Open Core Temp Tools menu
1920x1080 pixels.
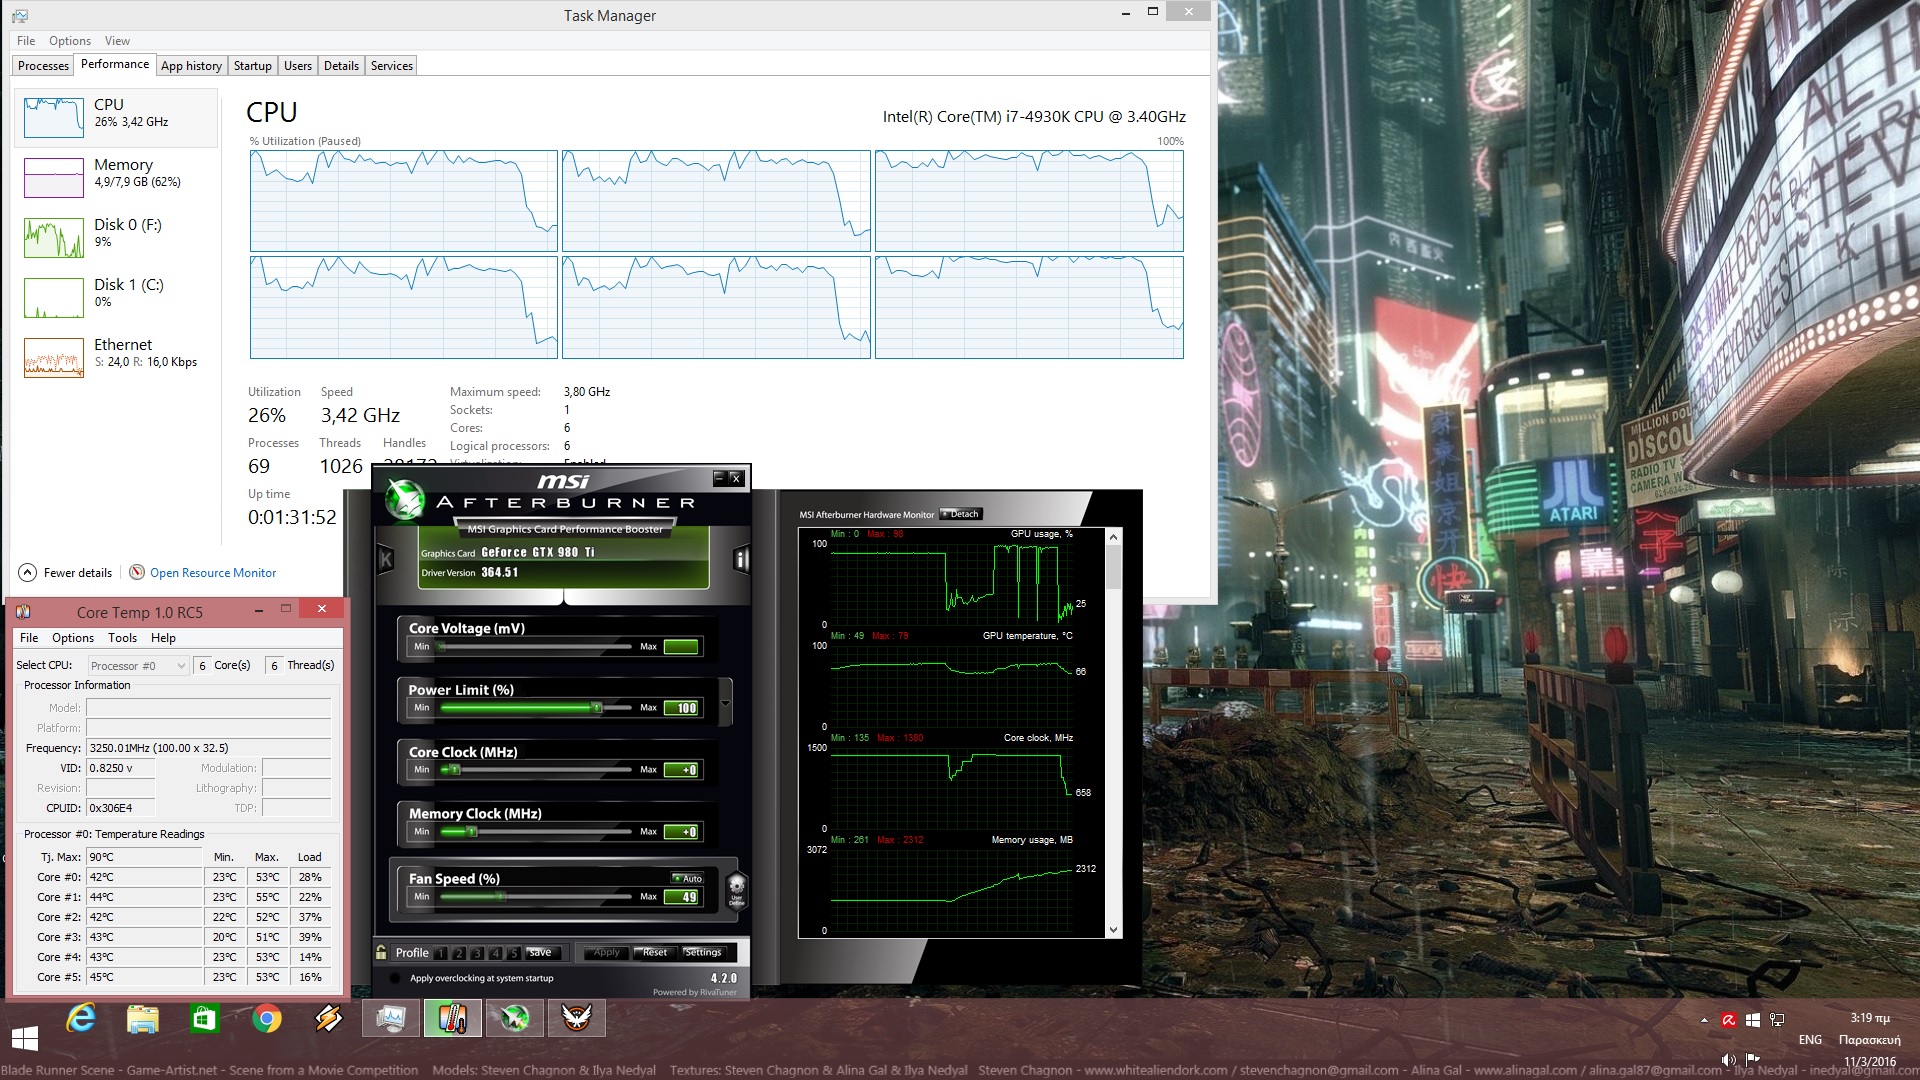pyautogui.click(x=122, y=638)
